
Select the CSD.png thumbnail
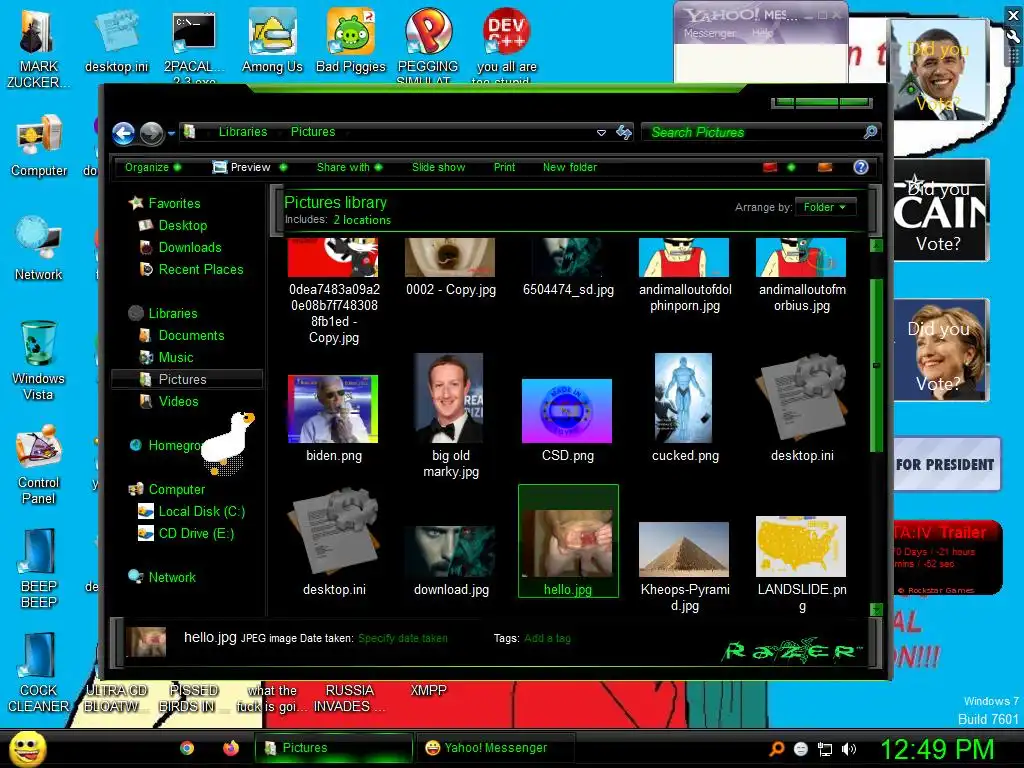pyautogui.click(x=567, y=411)
